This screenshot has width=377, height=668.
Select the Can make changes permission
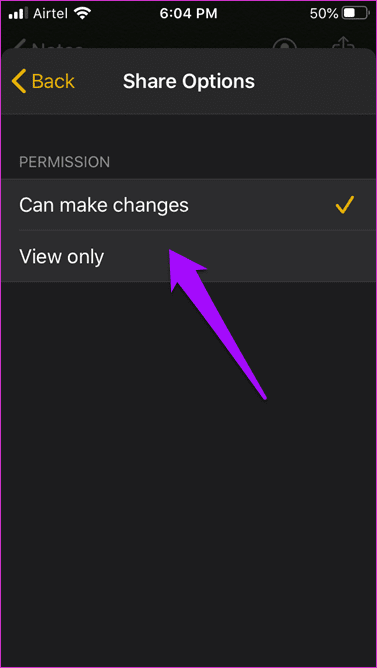188,205
